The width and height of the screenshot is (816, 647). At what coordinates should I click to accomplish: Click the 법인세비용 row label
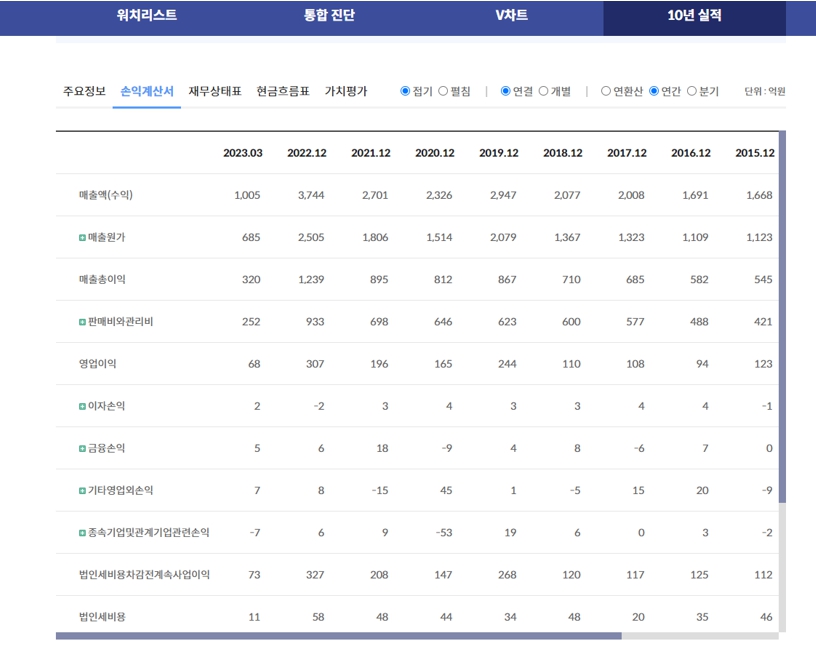tap(102, 617)
